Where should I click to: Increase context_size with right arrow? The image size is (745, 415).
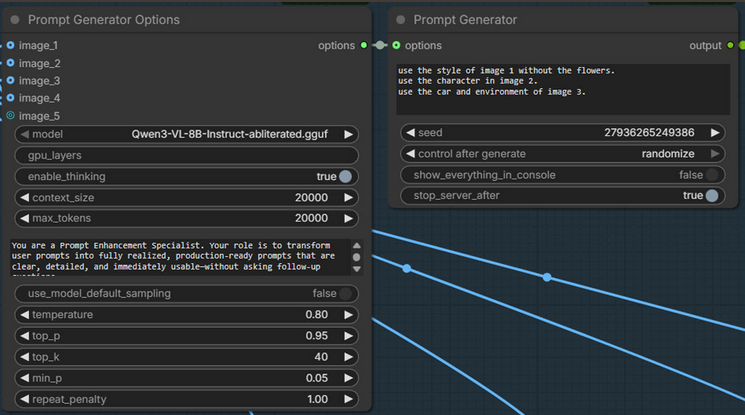(x=348, y=197)
